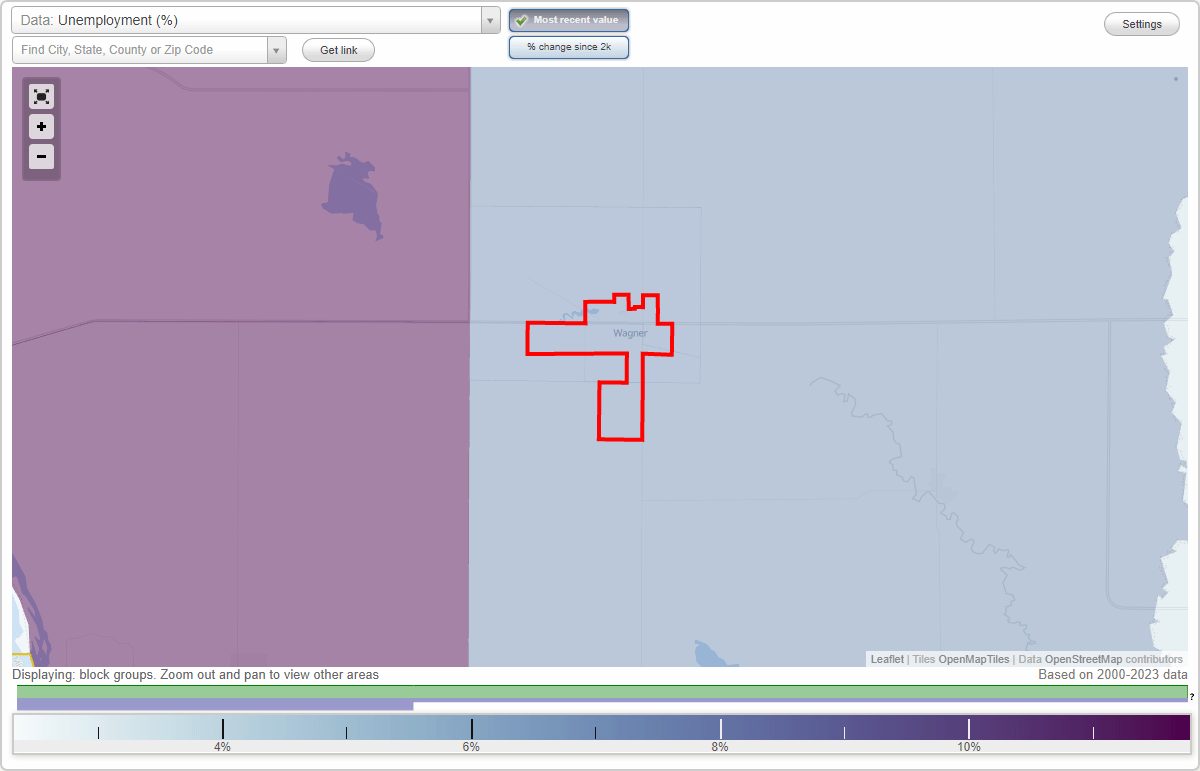This screenshot has width=1200, height=771.
Task: Click the Leaflet attribution link
Action: (885, 659)
